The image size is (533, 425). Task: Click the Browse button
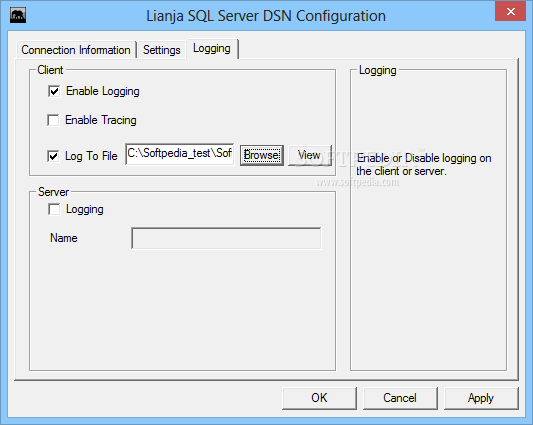point(262,155)
